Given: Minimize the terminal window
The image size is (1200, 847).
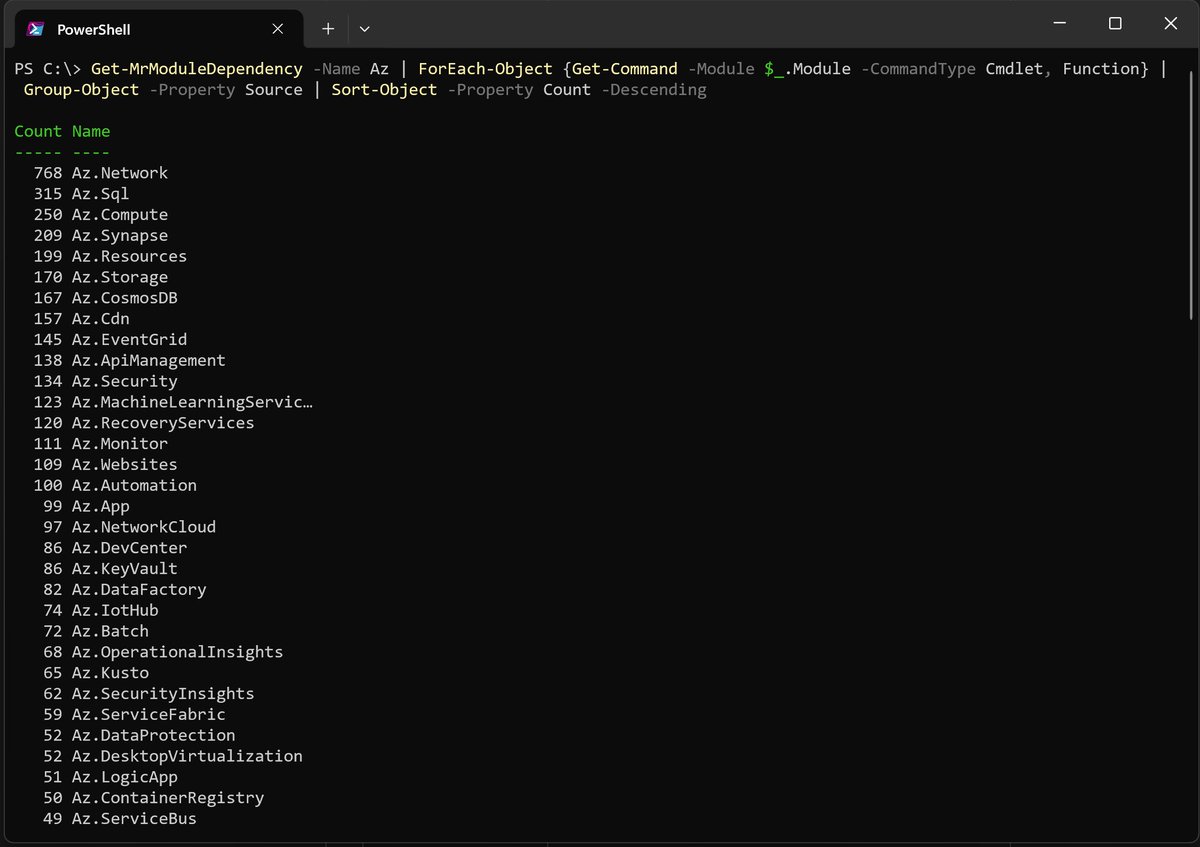Looking at the screenshot, I should point(1059,23).
